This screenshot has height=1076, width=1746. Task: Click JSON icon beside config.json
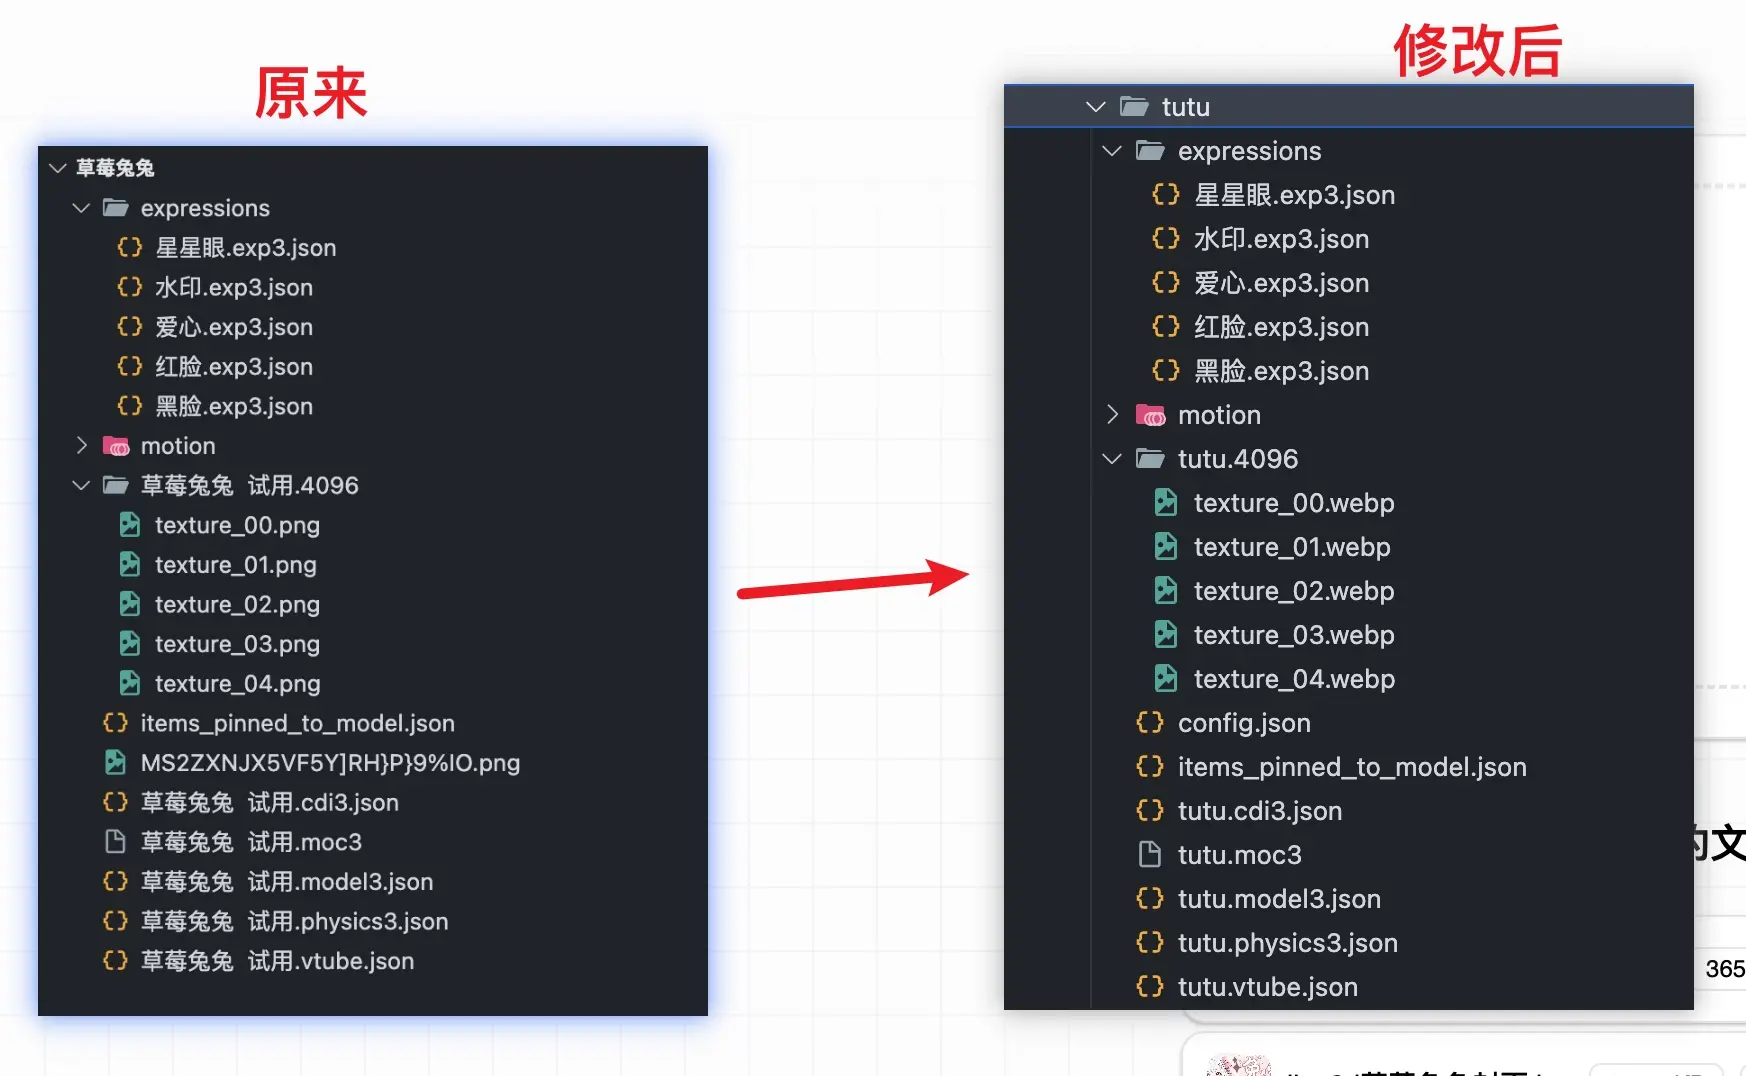click(1150, 723)
